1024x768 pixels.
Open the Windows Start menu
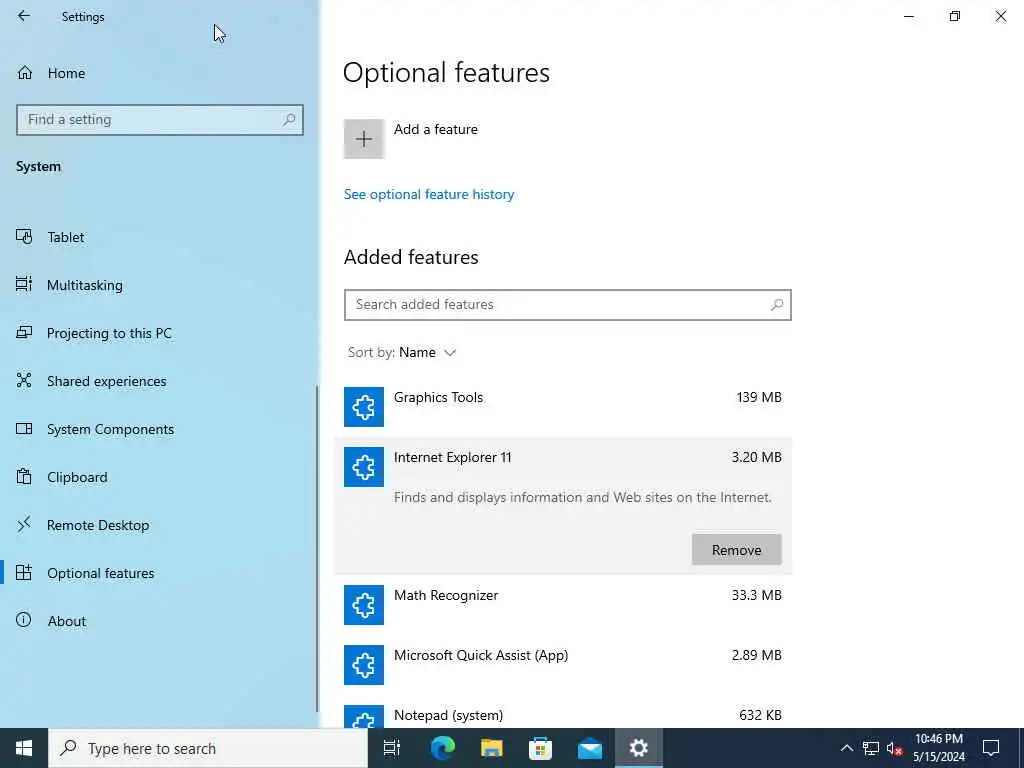pyautogui.click(x=24, y=748)
